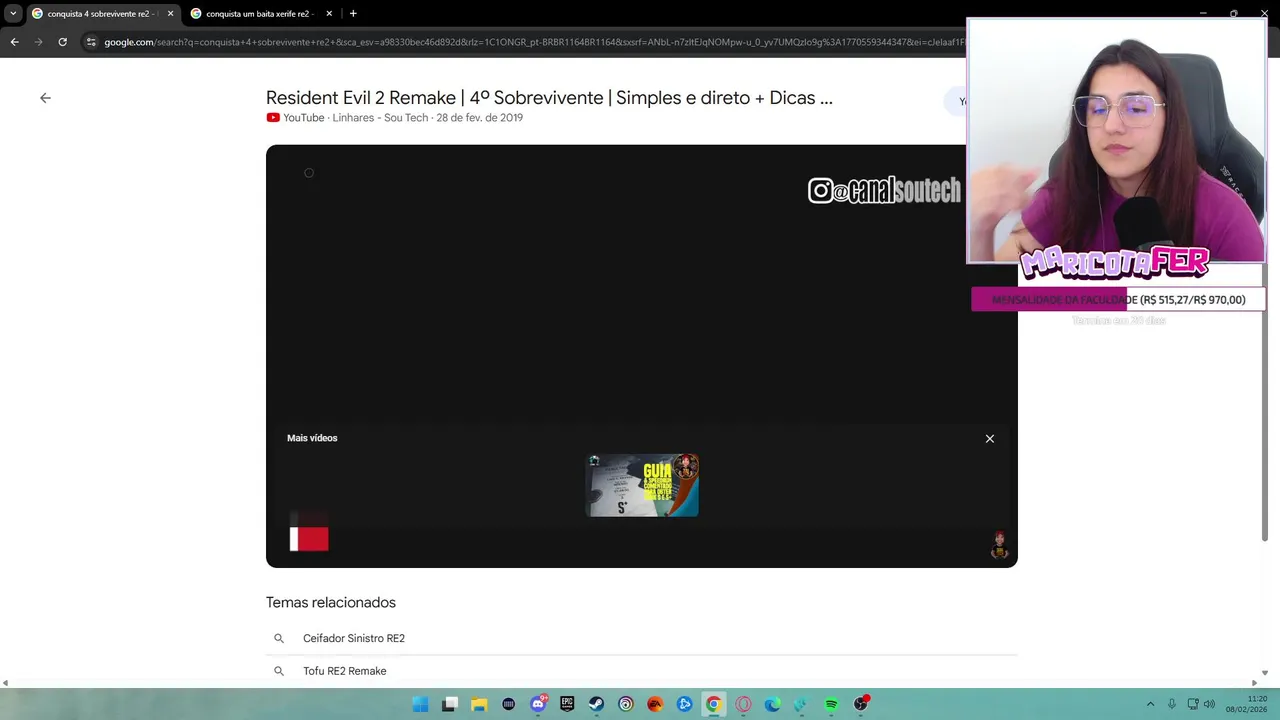Viewport: 1280px width, 720px height.
Task: Open the tab search dropdown arrow
Action: (x=13, y=14)
